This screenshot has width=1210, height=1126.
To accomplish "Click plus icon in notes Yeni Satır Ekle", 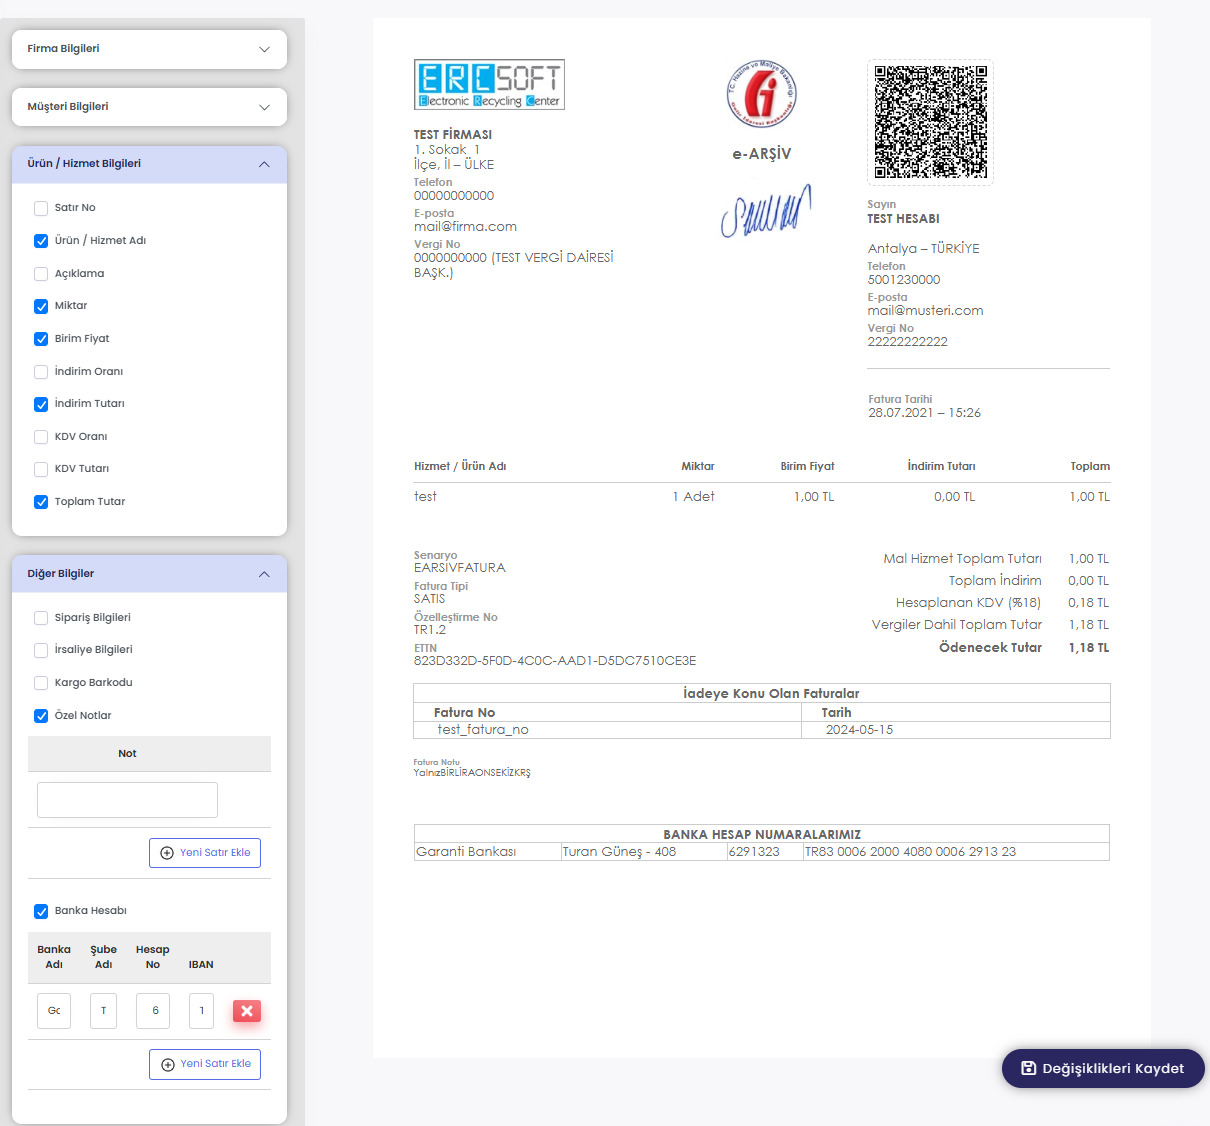I will [167, 853].
